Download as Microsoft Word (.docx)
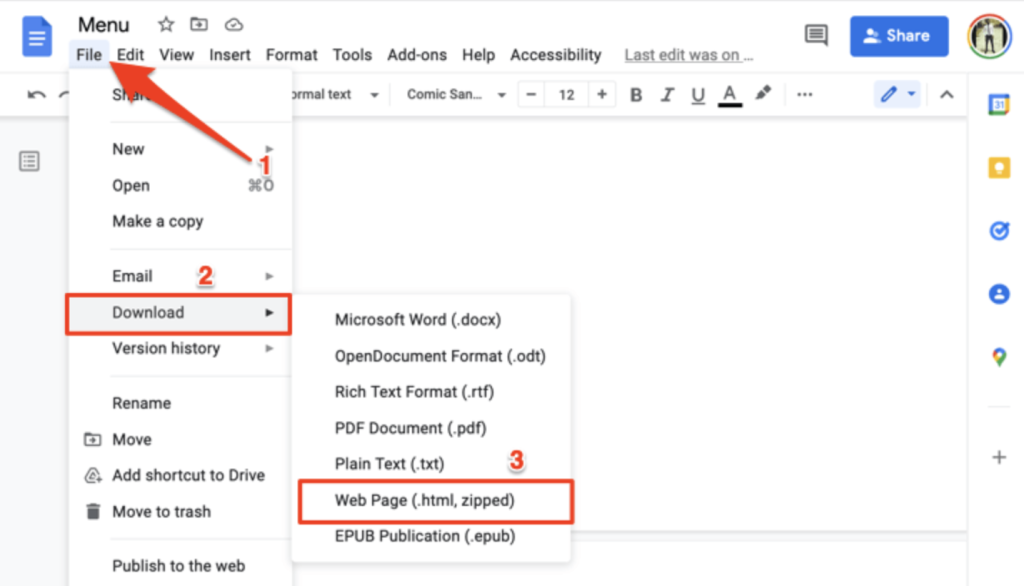The height and width of the screenshot is (586, 1024). coord(431,320)
